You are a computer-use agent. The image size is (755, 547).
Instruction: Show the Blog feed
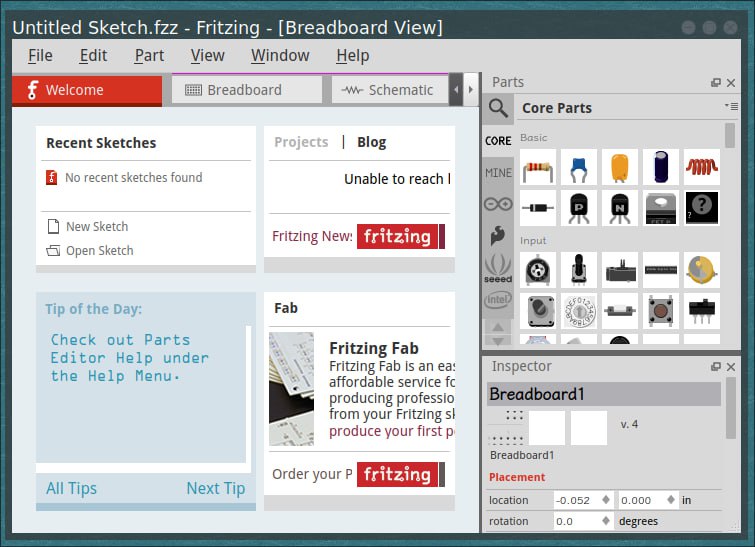pos(371,142)
